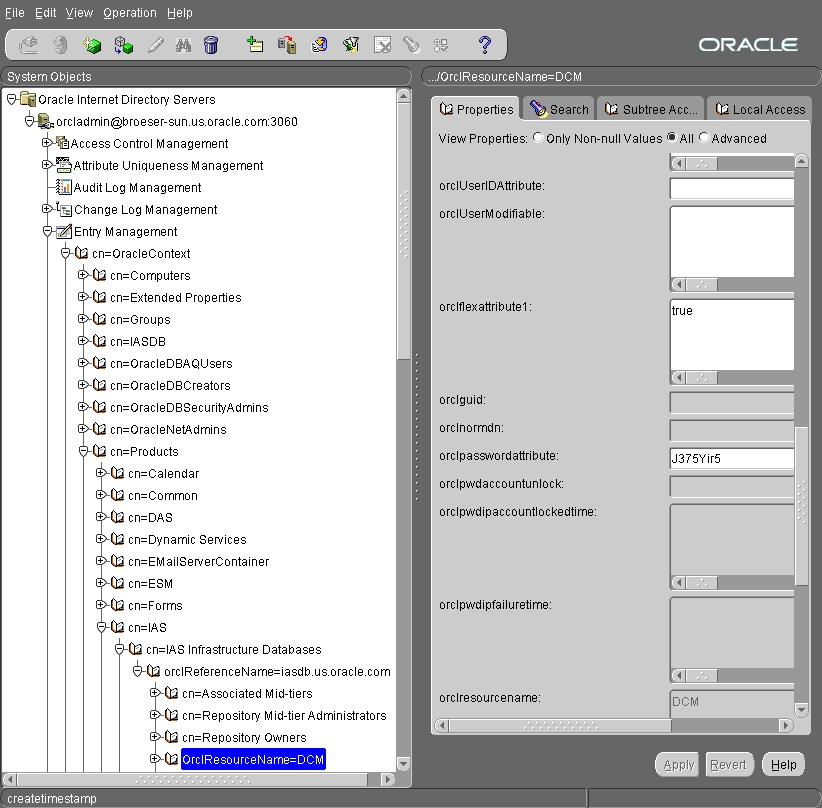Switch to the Subtree Access tab
822x808 pixels.
(651, 109)
